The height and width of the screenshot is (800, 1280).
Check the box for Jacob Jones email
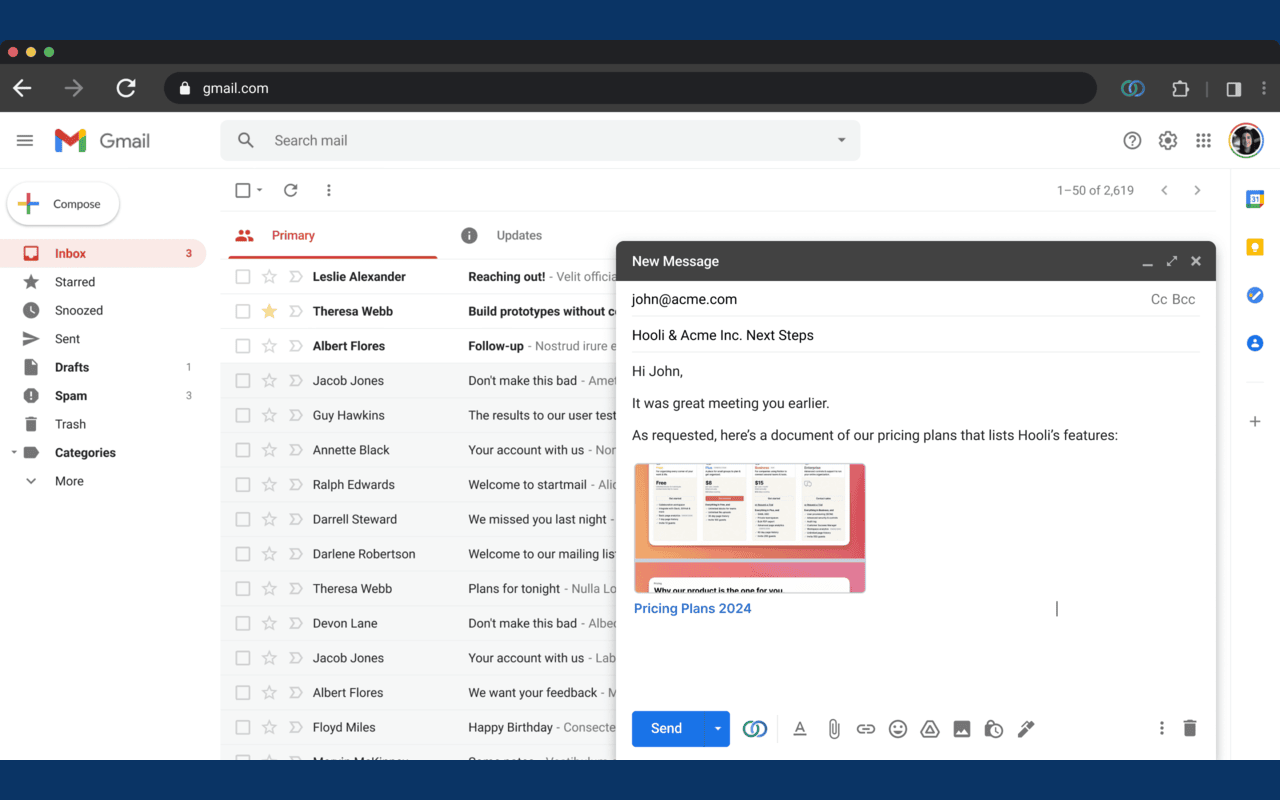(x=243, y=381)
